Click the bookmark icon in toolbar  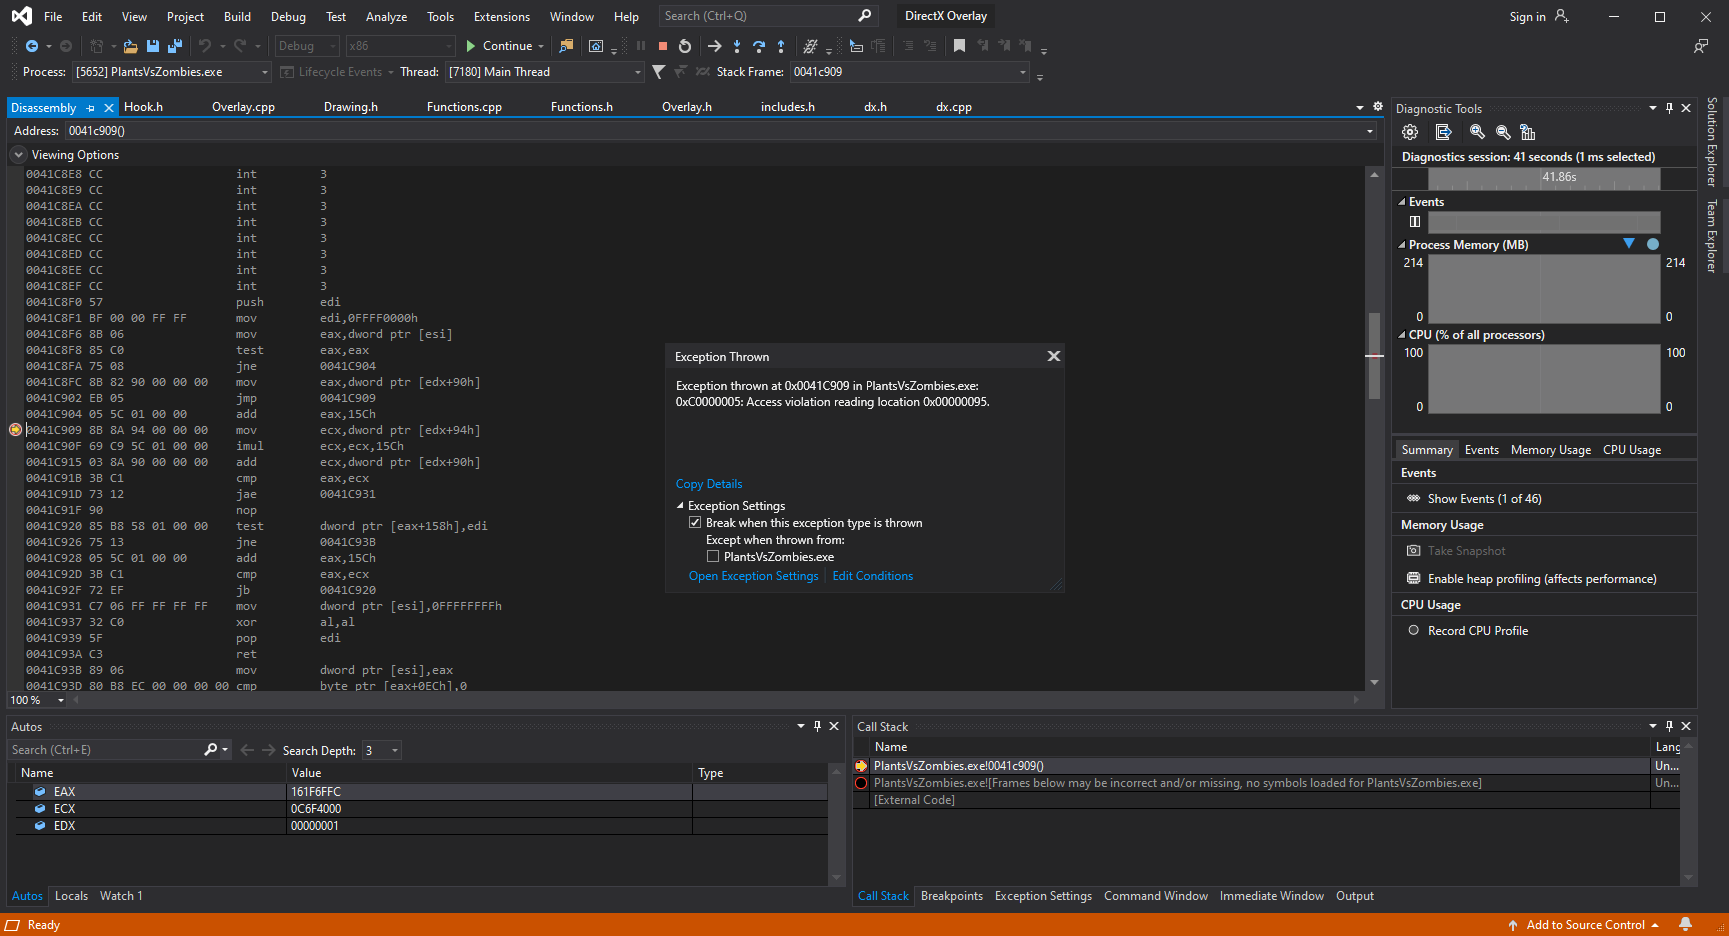(959, 46)
